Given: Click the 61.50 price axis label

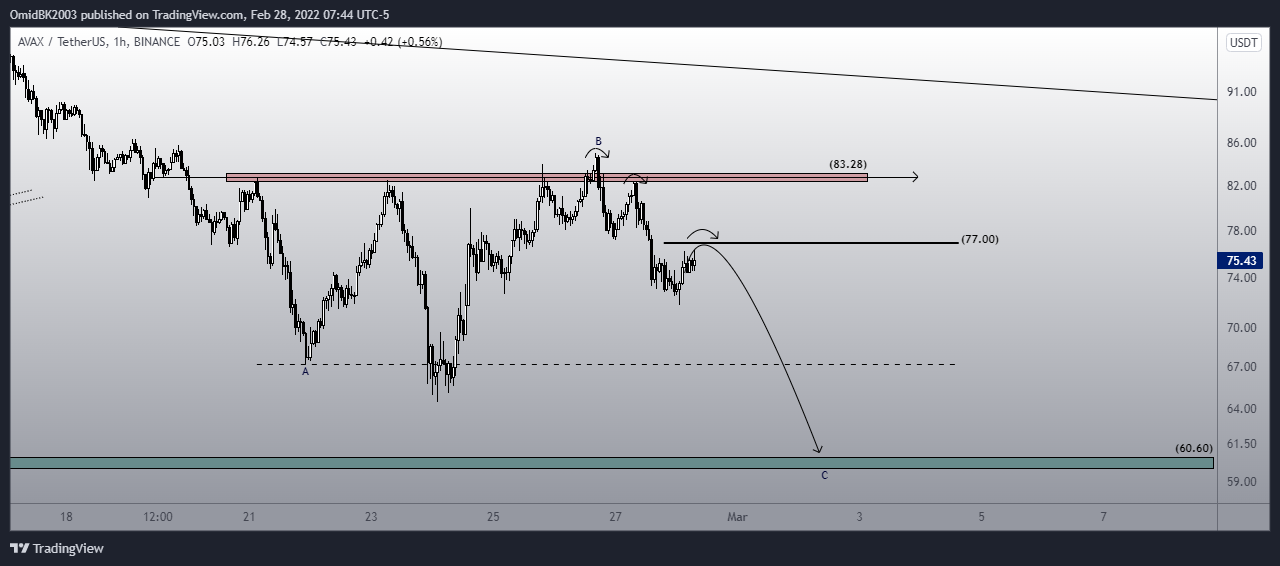Looking at the screenshot, I should pos(1243,444).
